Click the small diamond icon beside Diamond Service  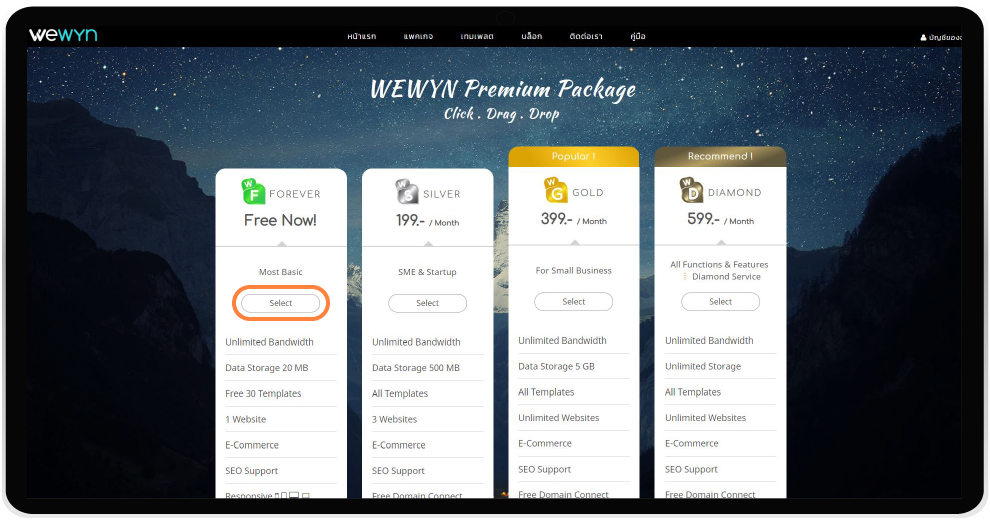coord(685,276)
